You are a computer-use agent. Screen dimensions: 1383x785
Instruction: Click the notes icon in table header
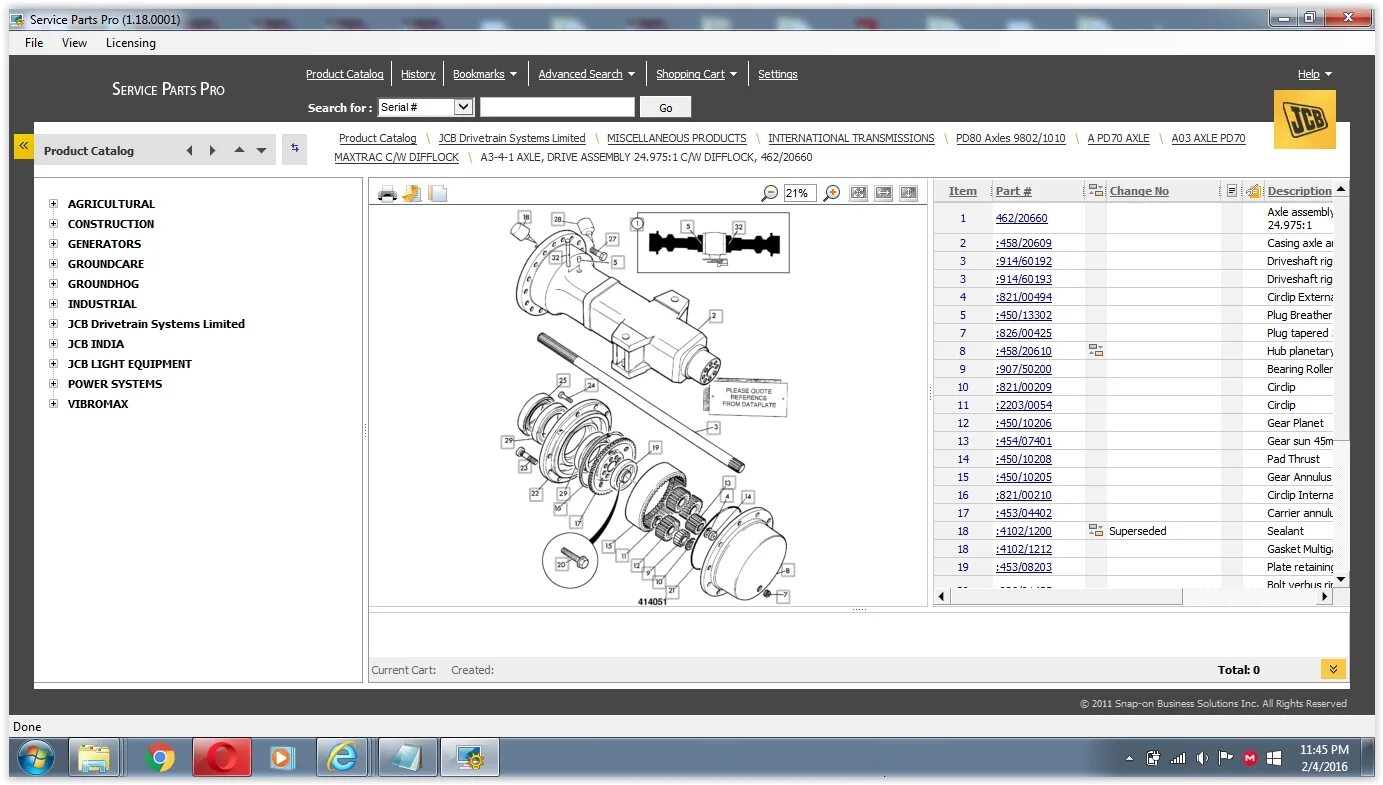[1231, 191]
